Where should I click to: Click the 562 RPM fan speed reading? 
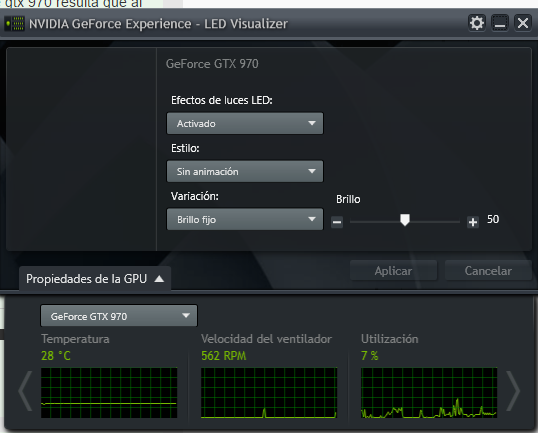[223, 356]
